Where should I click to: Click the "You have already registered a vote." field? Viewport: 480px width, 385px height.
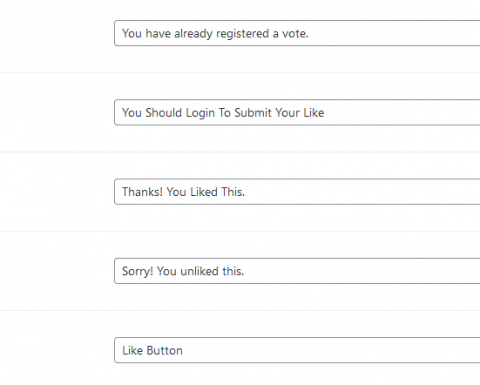(x=297, y=33)
